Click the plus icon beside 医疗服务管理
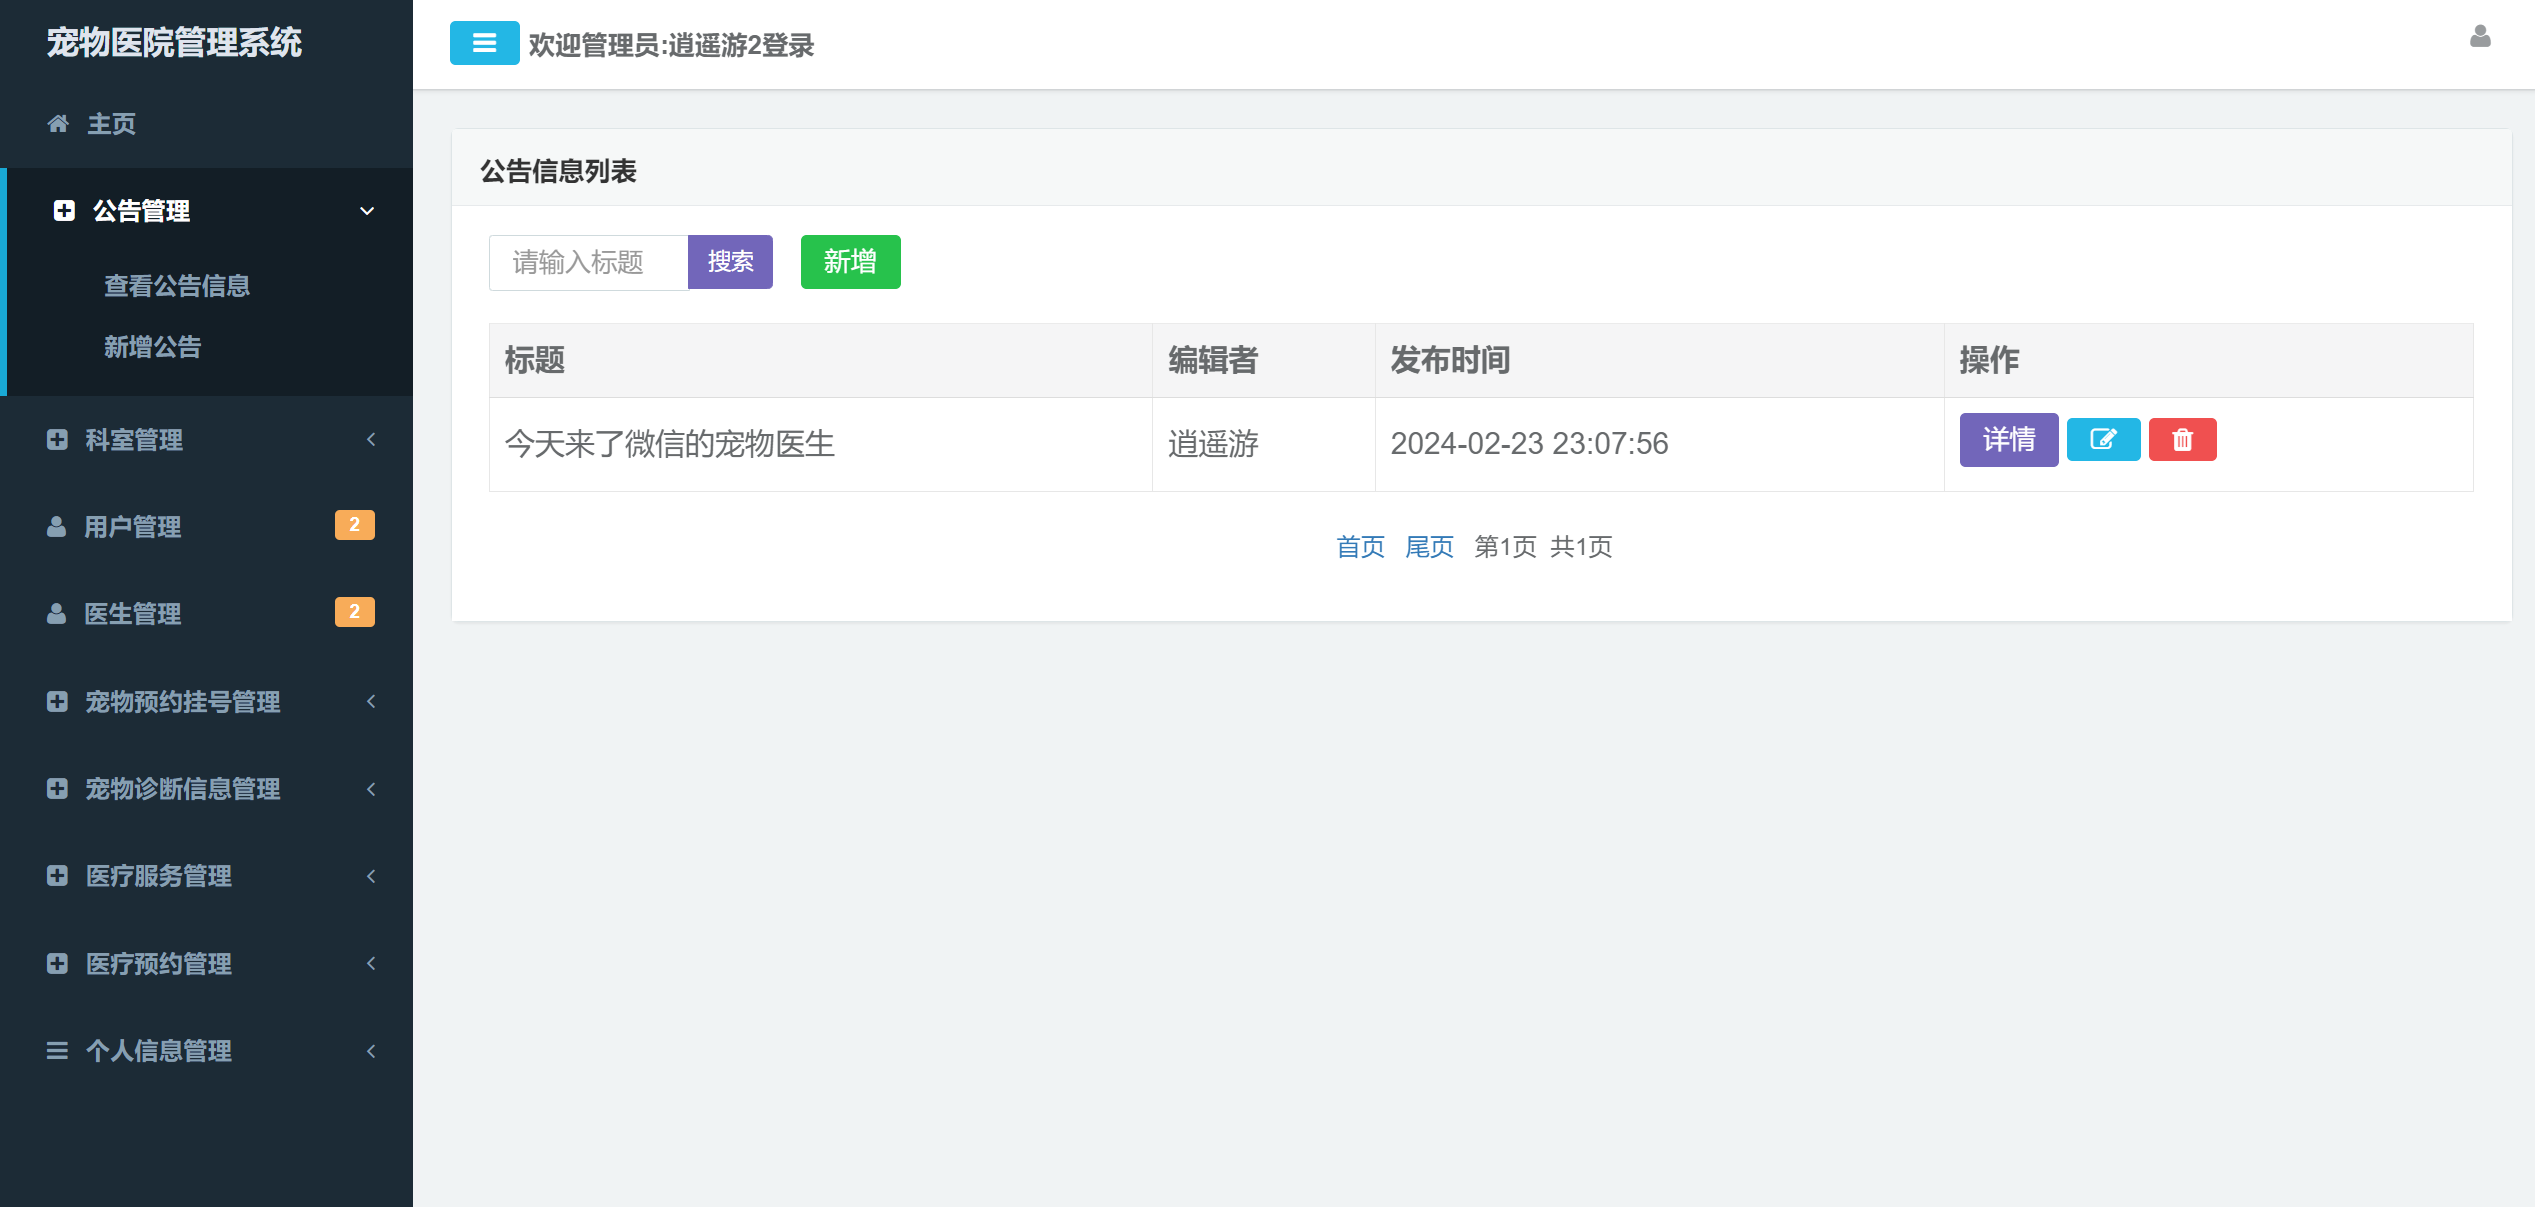This screenshot has height=1207, width=2535. click(57, 876)
